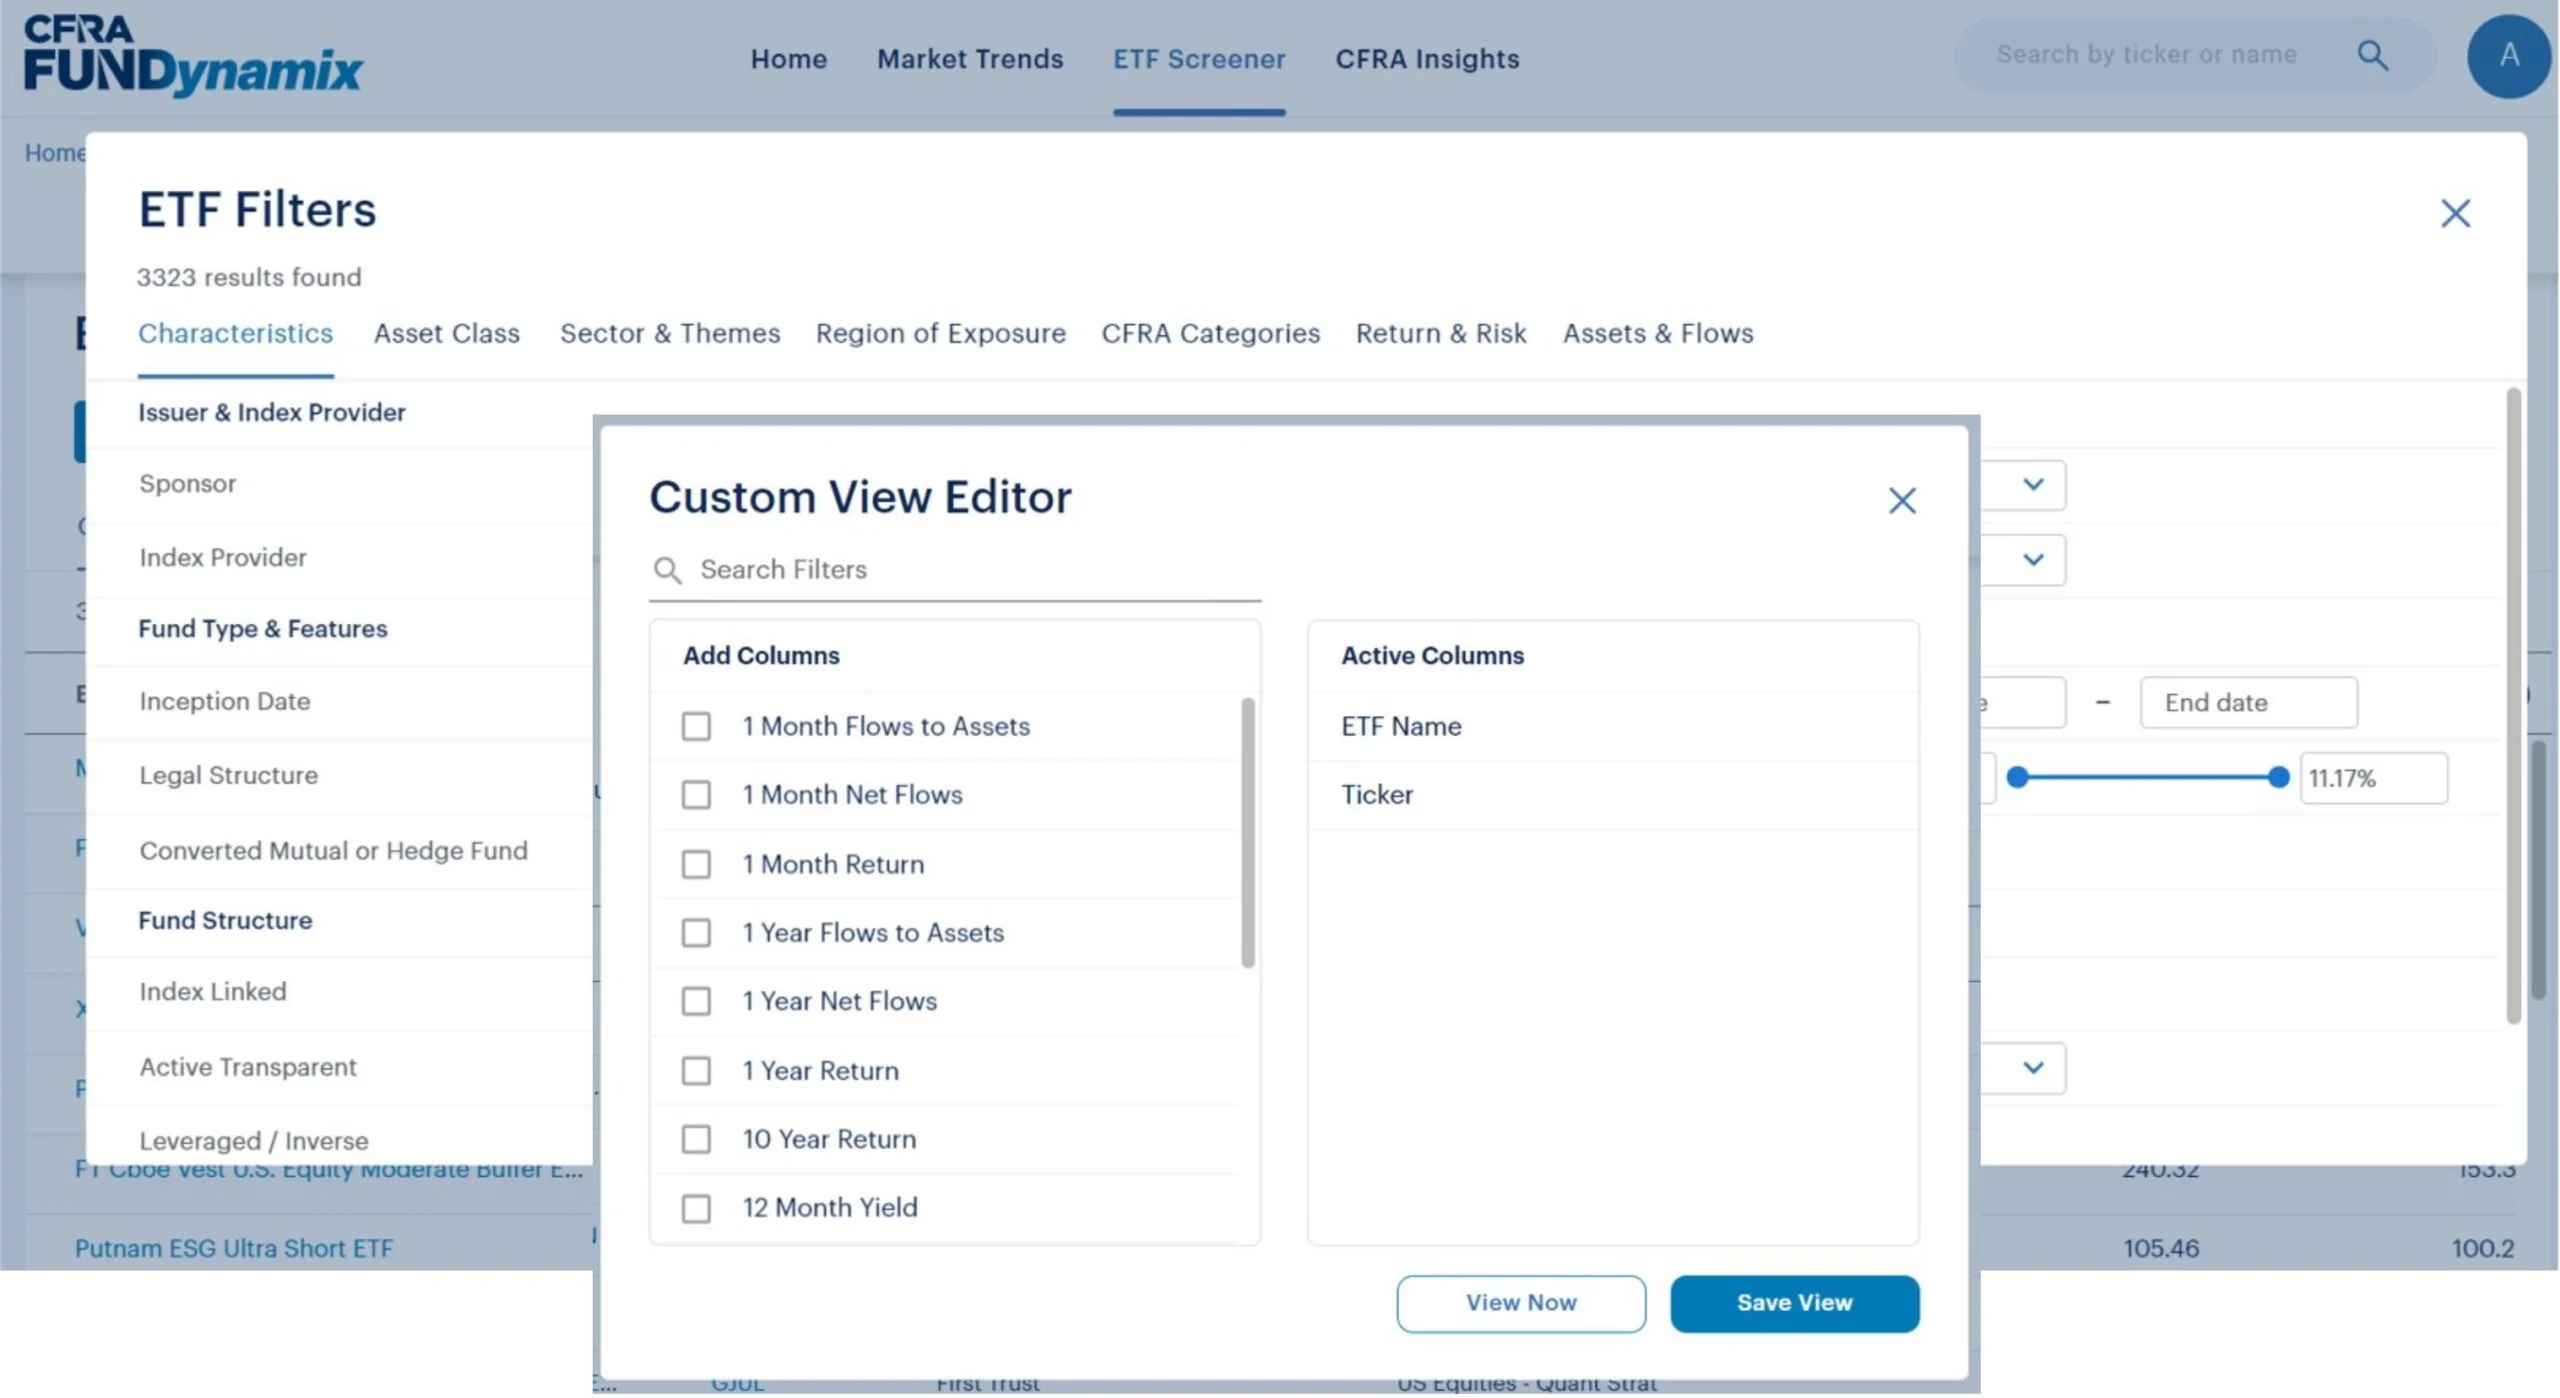
Task: Click the Inception Date filter label
Action: pyautogui.click(x=225, y=702)
